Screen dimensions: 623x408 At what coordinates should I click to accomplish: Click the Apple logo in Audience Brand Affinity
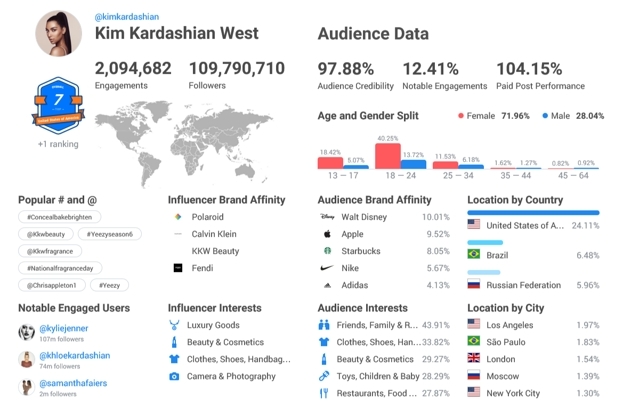[x=327, y=234]
